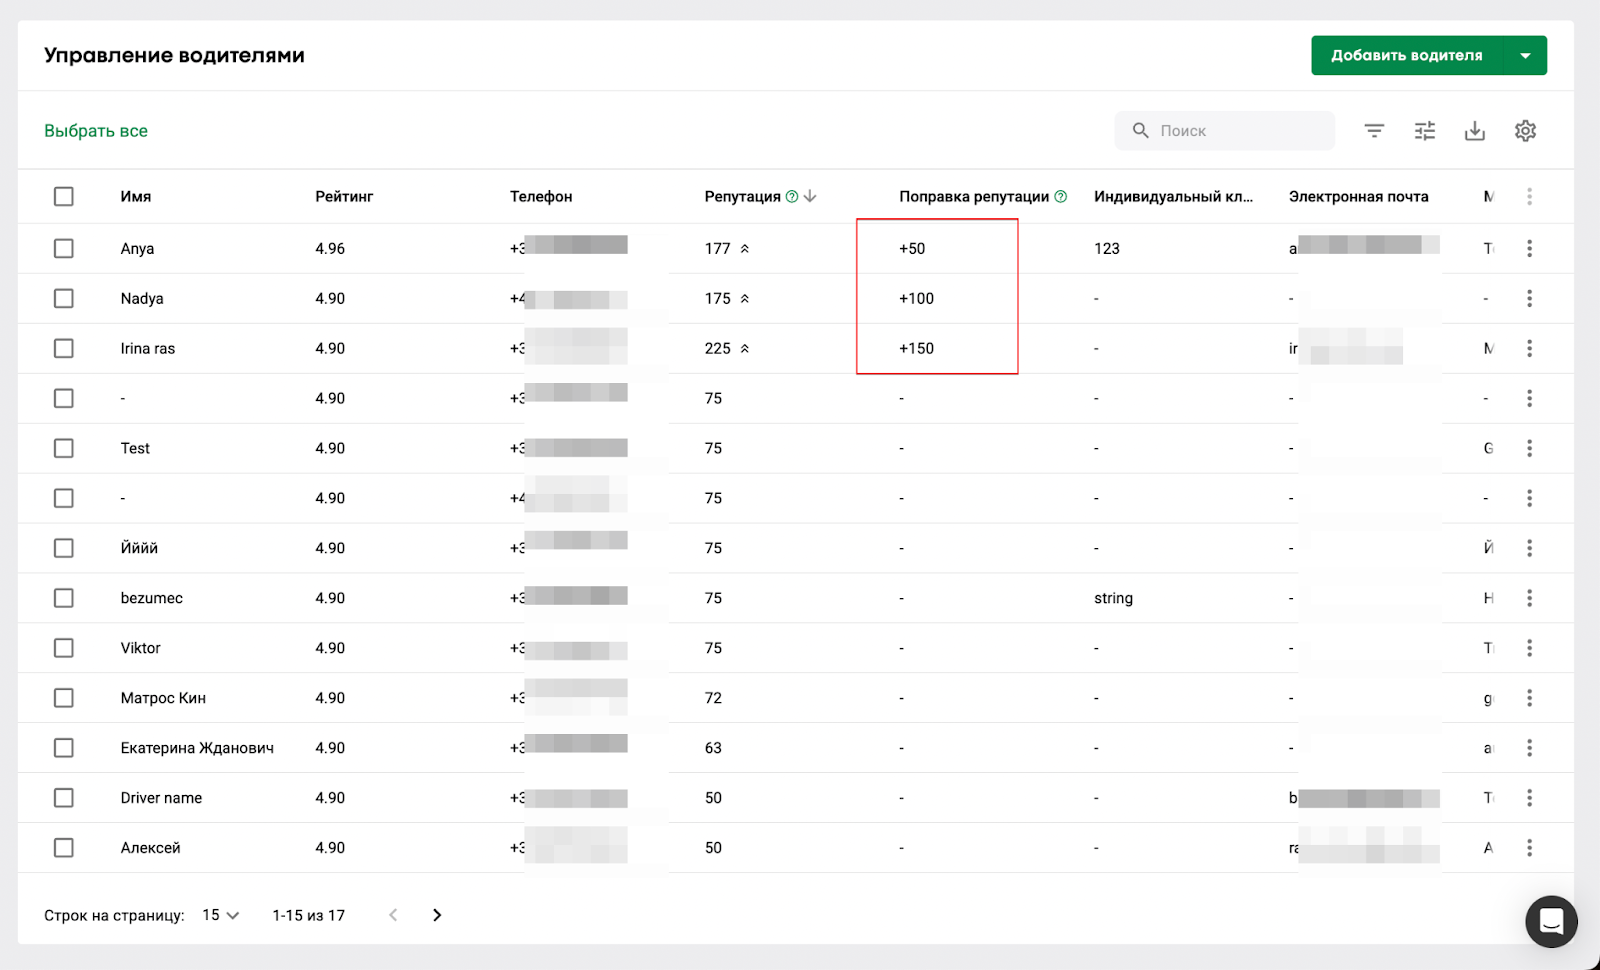Click the reputation value 72

[713, 698]
